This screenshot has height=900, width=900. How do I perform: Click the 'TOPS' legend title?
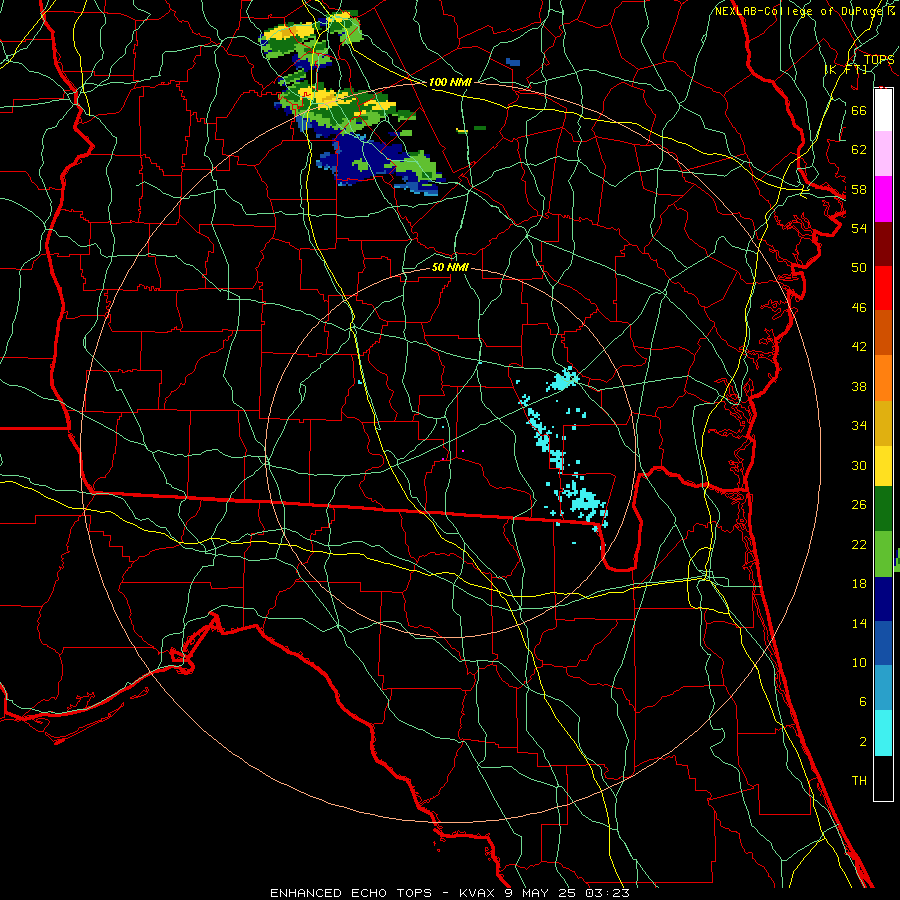879,59
